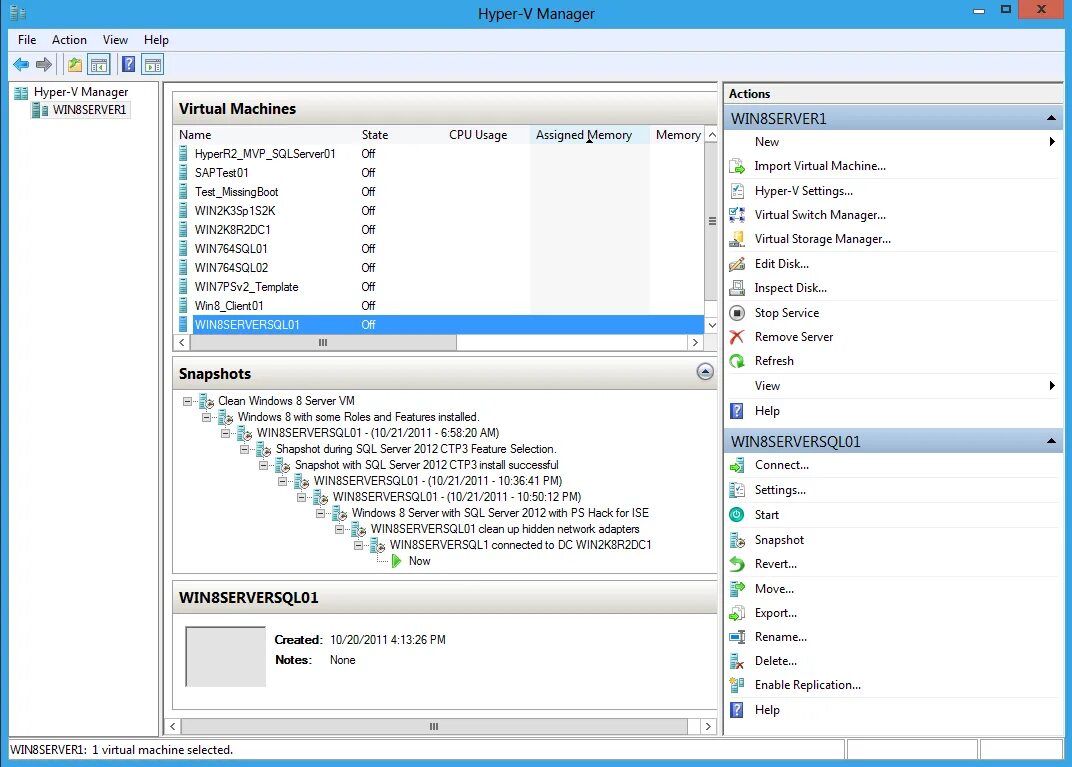This screenshot has width=1072, height=767.
Task: Click the Forward arrow toolbar icon
Action: (x=44, y=65)
